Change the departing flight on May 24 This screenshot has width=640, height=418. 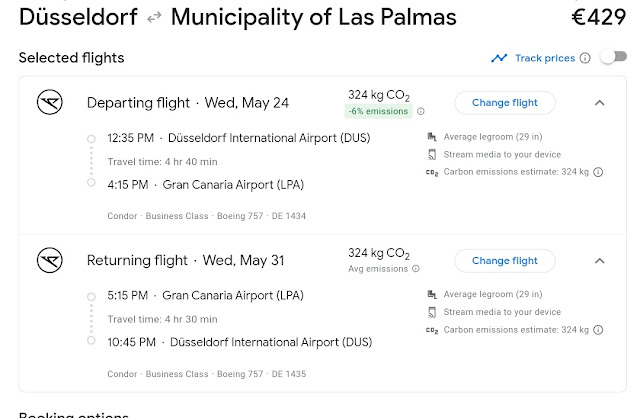504,102
